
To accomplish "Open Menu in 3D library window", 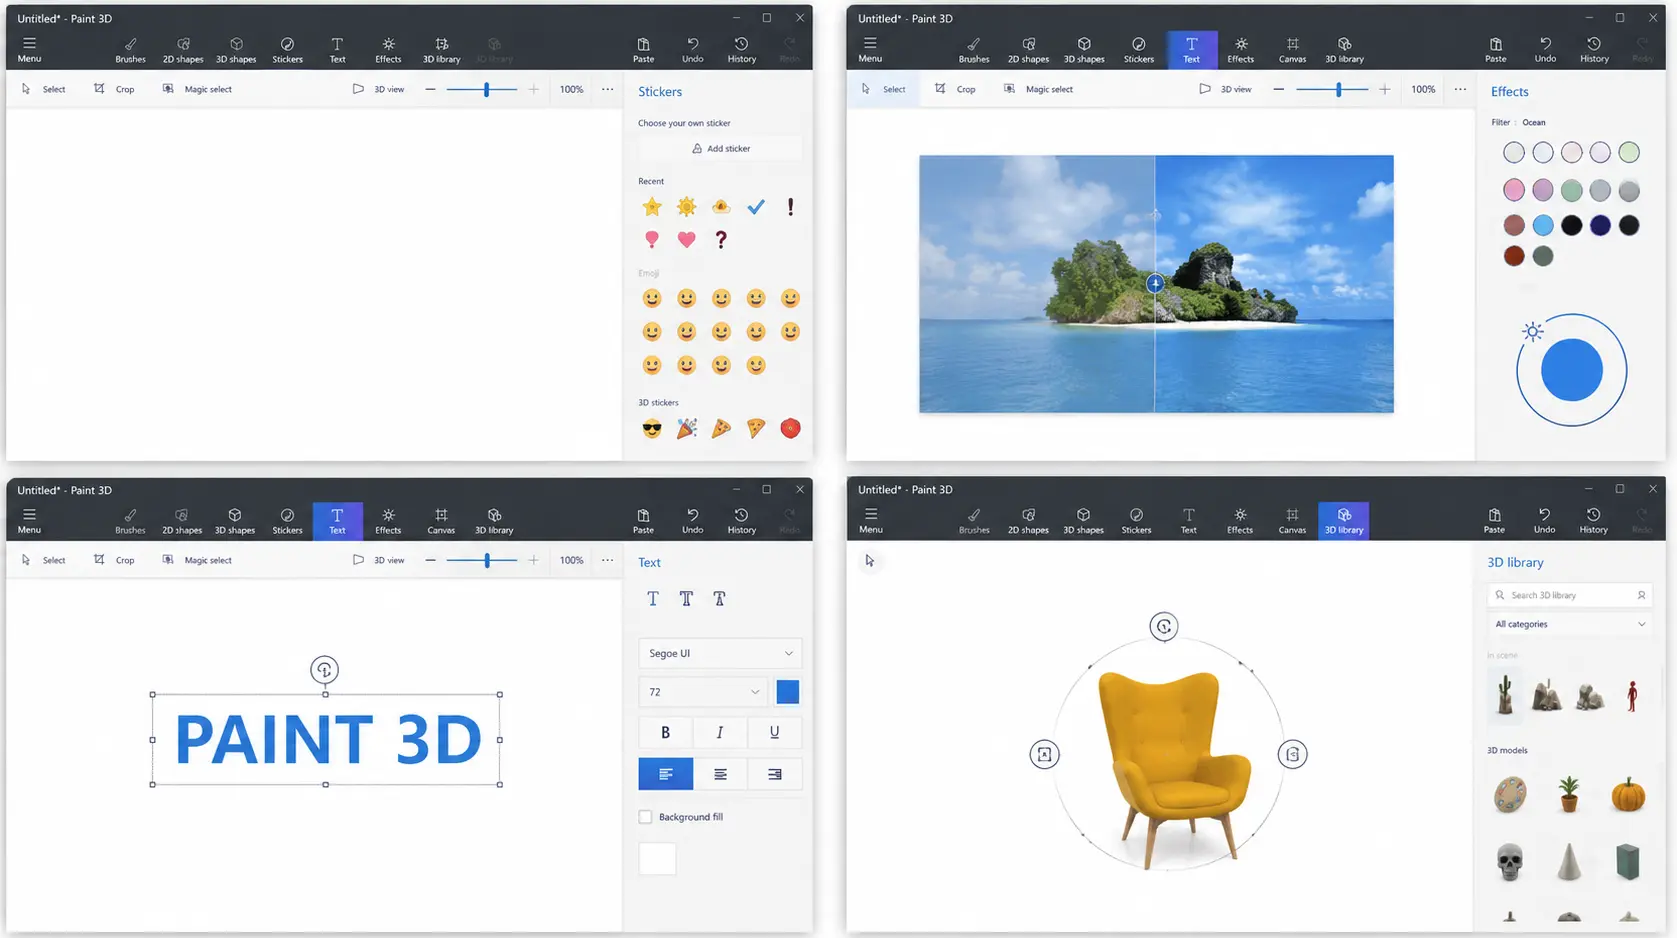I will pyautogui.click(x=871, y=521).
